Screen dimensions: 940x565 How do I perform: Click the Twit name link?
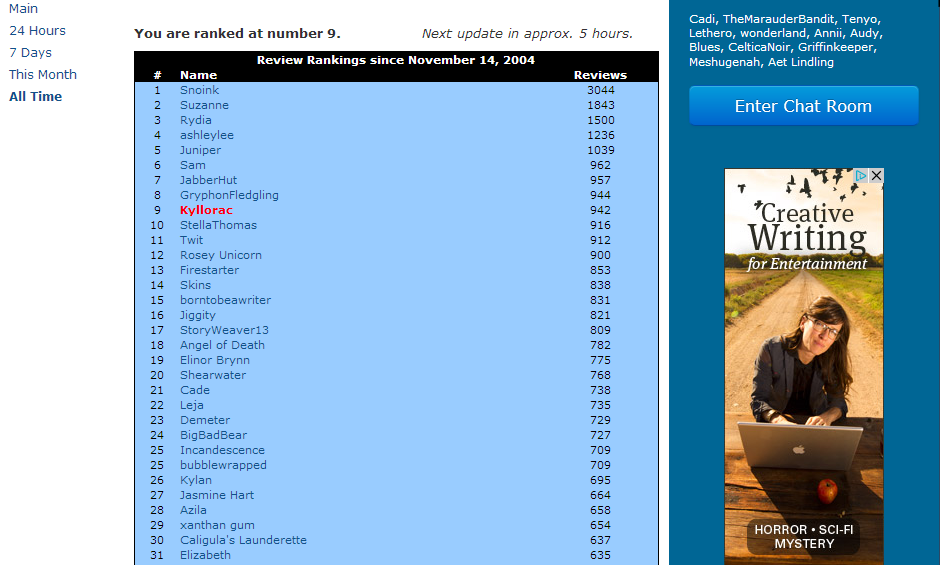[x=191, y=240]
